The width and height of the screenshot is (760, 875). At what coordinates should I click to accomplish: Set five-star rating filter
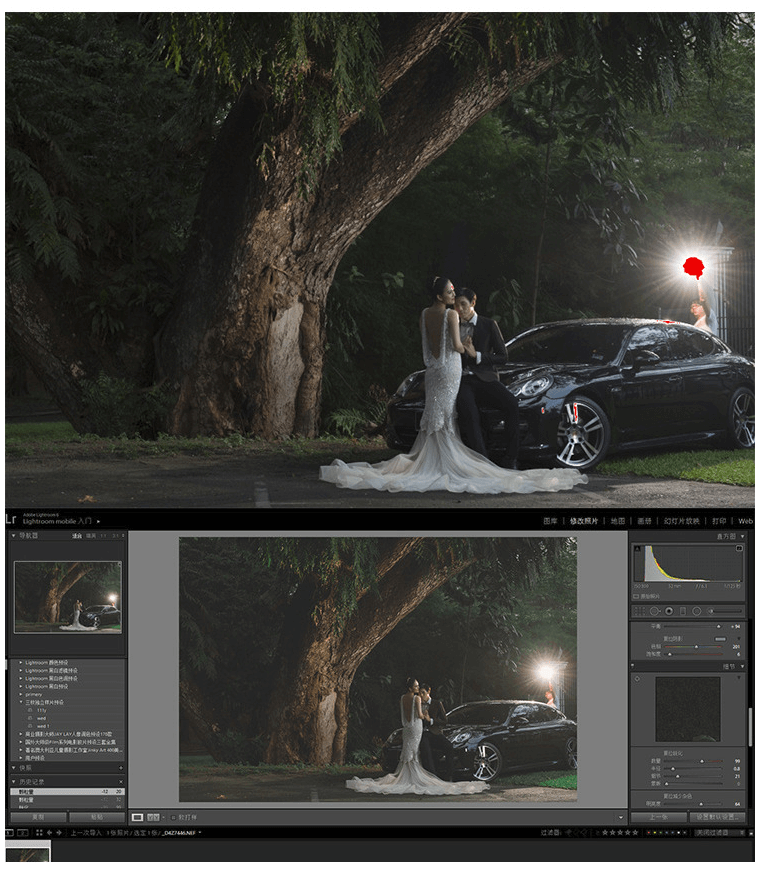tap(634, 833)
